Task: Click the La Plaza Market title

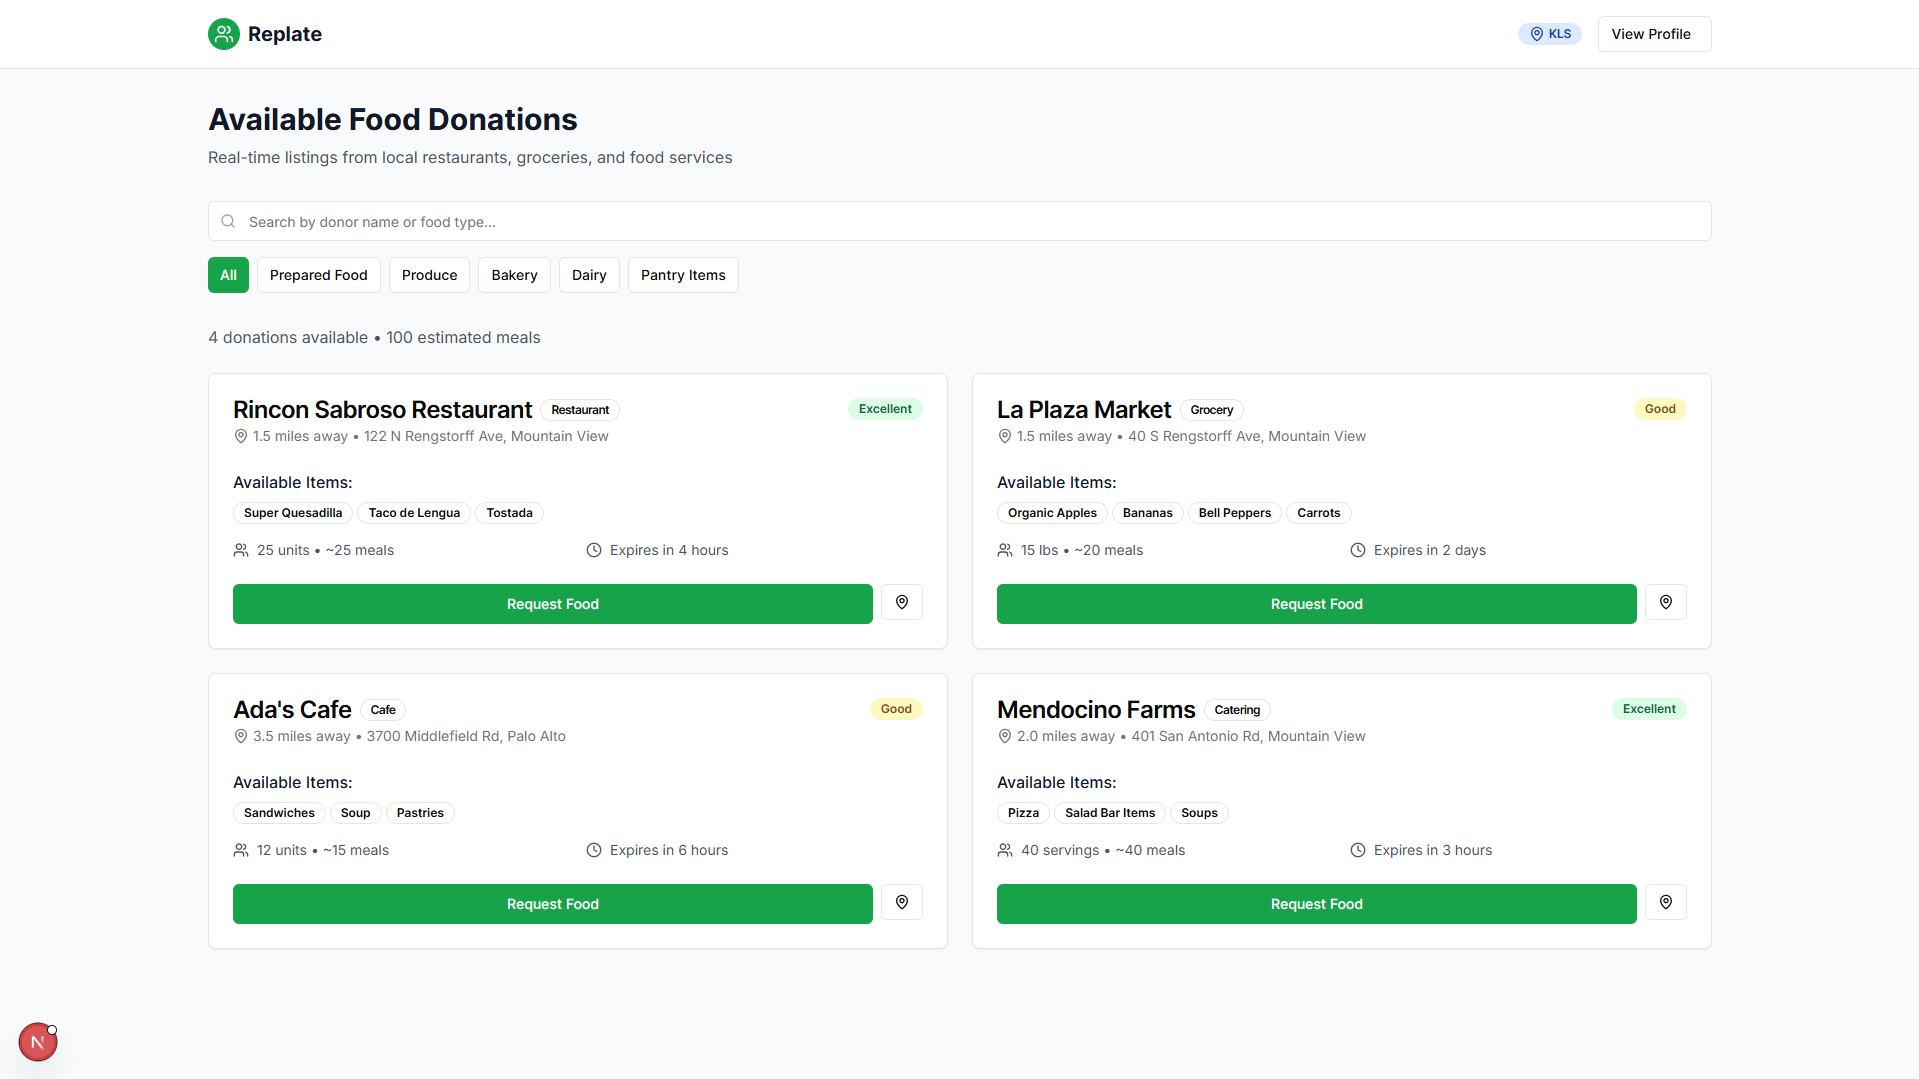Action: 1084,410
